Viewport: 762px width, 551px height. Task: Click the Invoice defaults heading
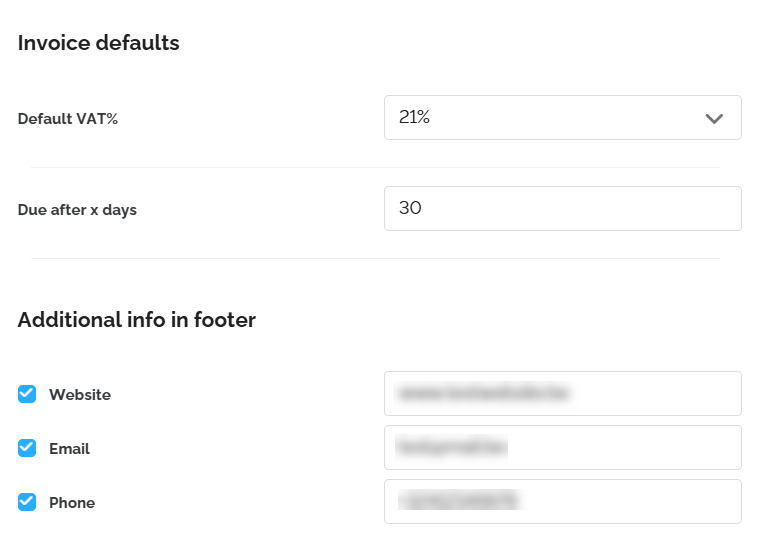point(98,43)
